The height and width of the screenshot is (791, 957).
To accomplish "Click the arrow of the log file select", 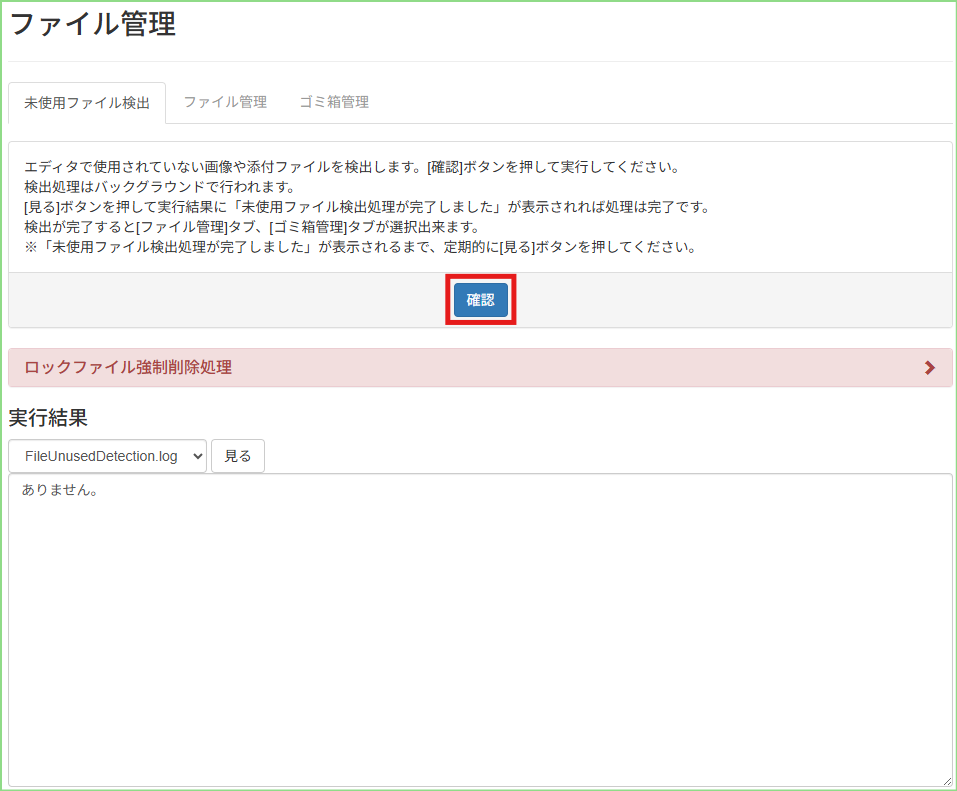I will [x=195, y=456].
